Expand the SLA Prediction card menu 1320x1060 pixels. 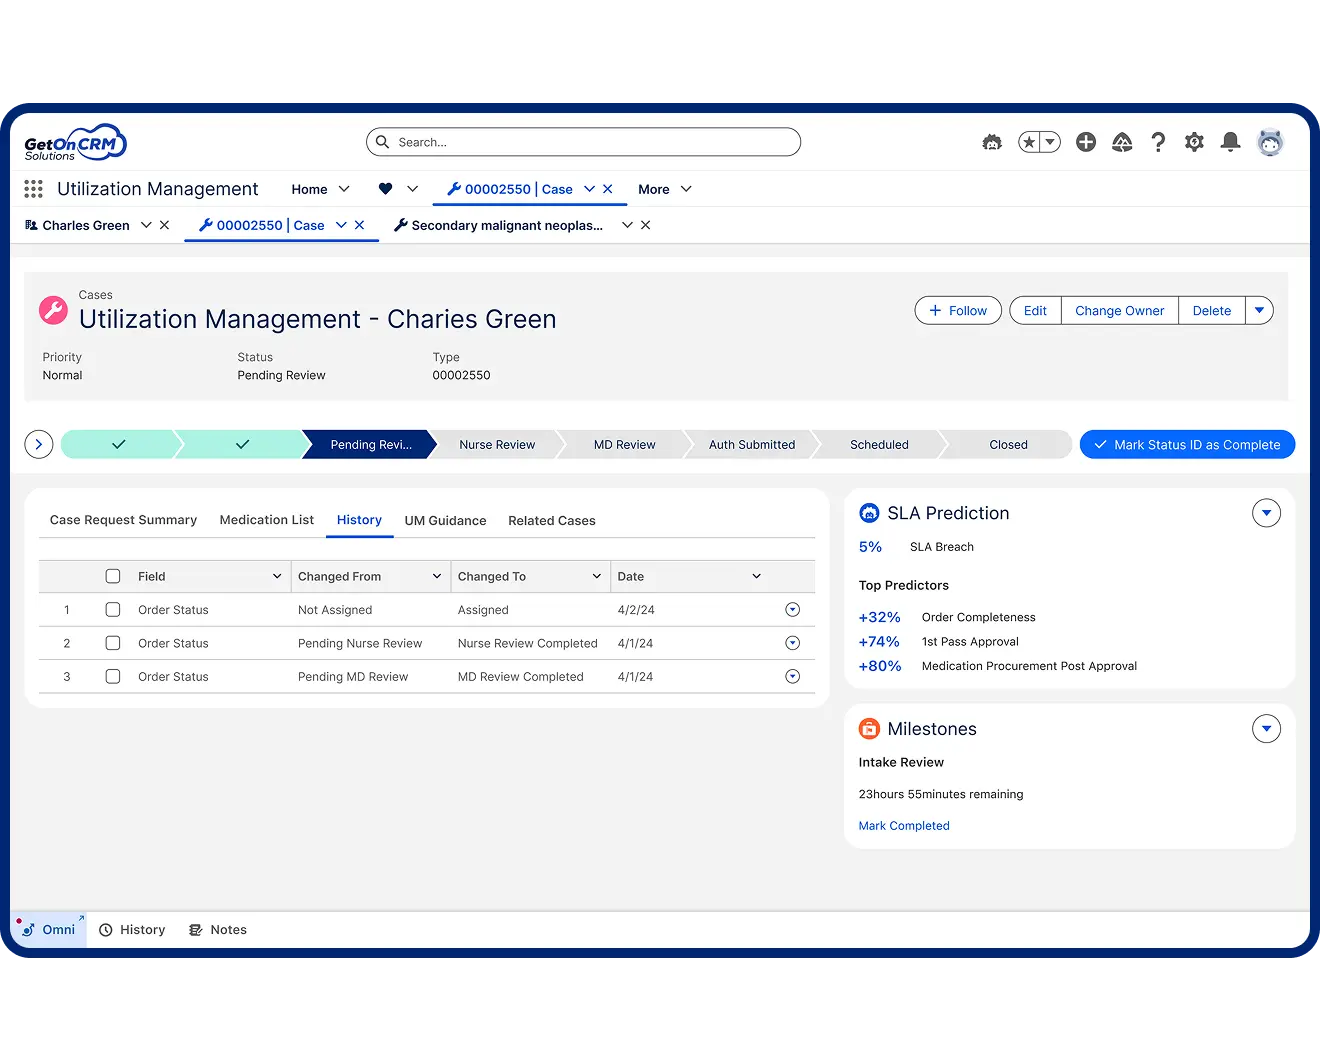(1266, 514)
